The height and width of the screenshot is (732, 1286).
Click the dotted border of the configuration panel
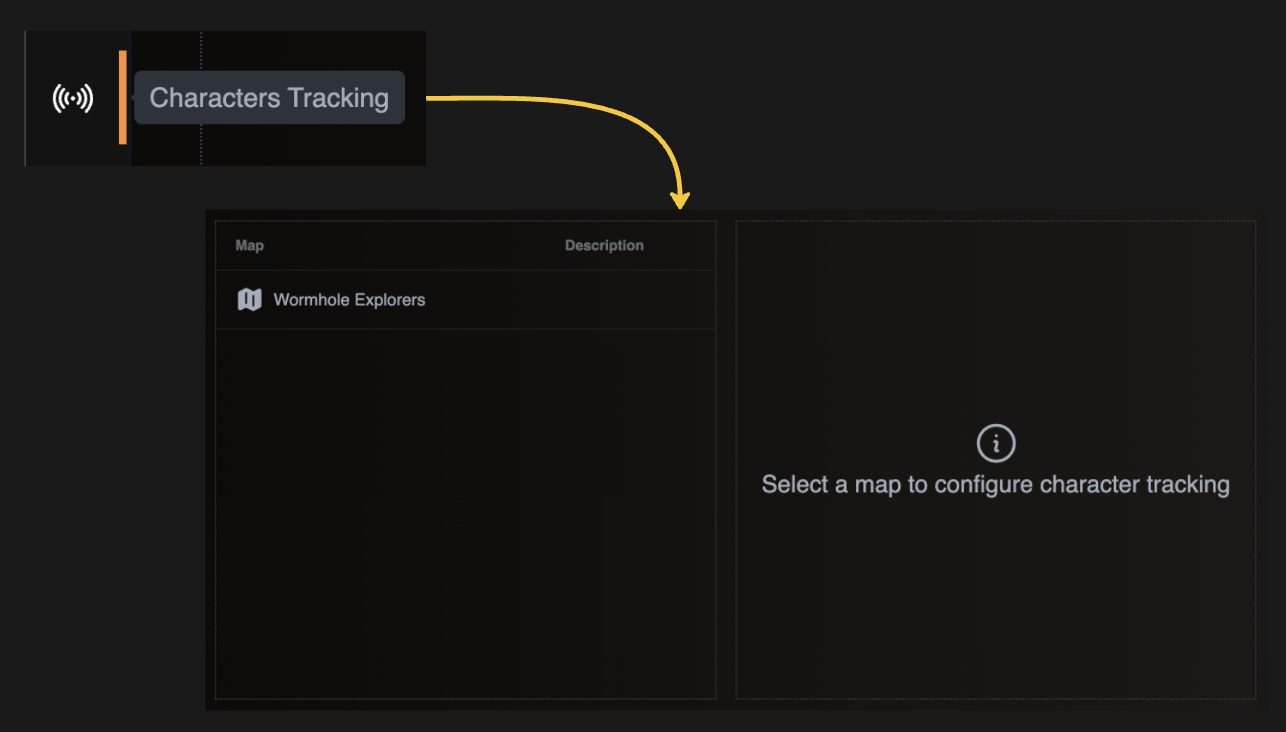(995, 220)
